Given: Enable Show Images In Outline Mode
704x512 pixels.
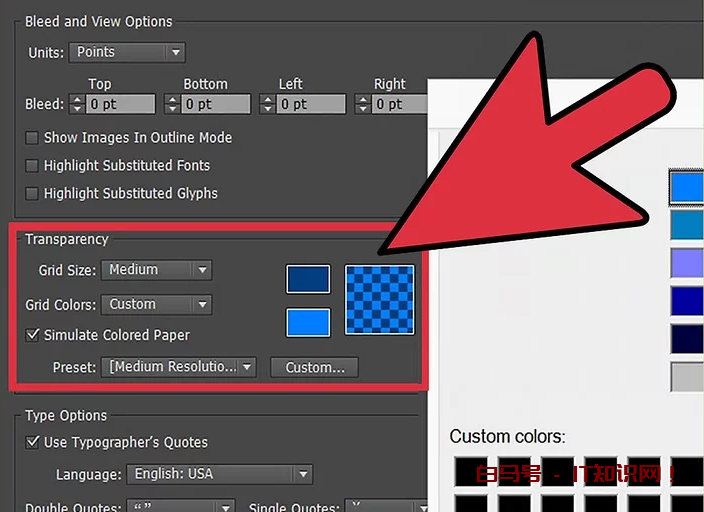Looking at the screenshot, I should [33, 138].
